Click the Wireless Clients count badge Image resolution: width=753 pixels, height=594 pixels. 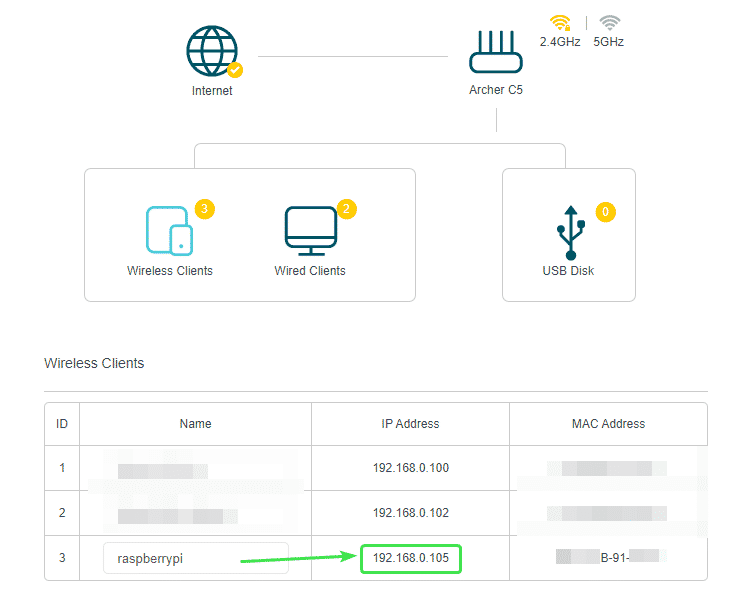coord(205,209)
